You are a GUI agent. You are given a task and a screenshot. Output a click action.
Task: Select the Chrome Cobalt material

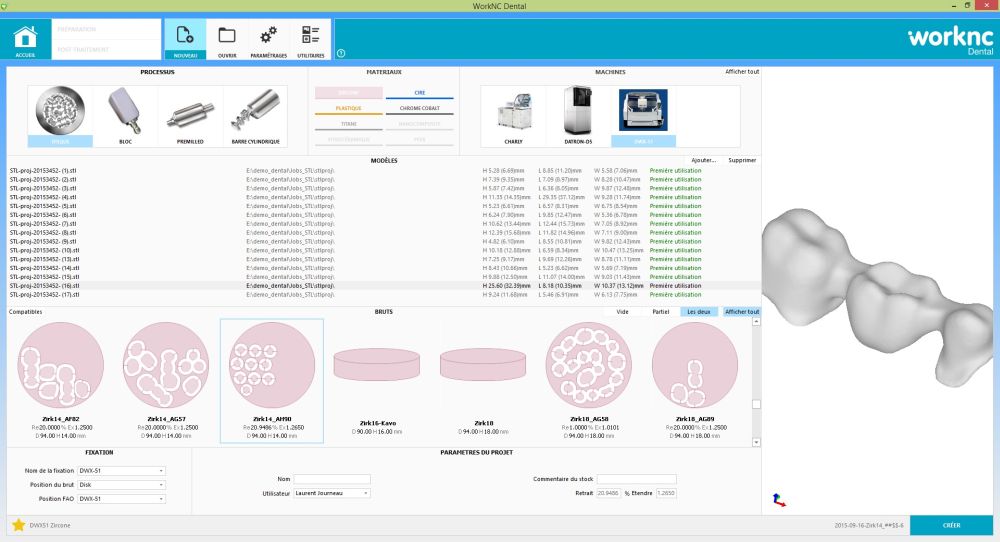pos(420,108)
